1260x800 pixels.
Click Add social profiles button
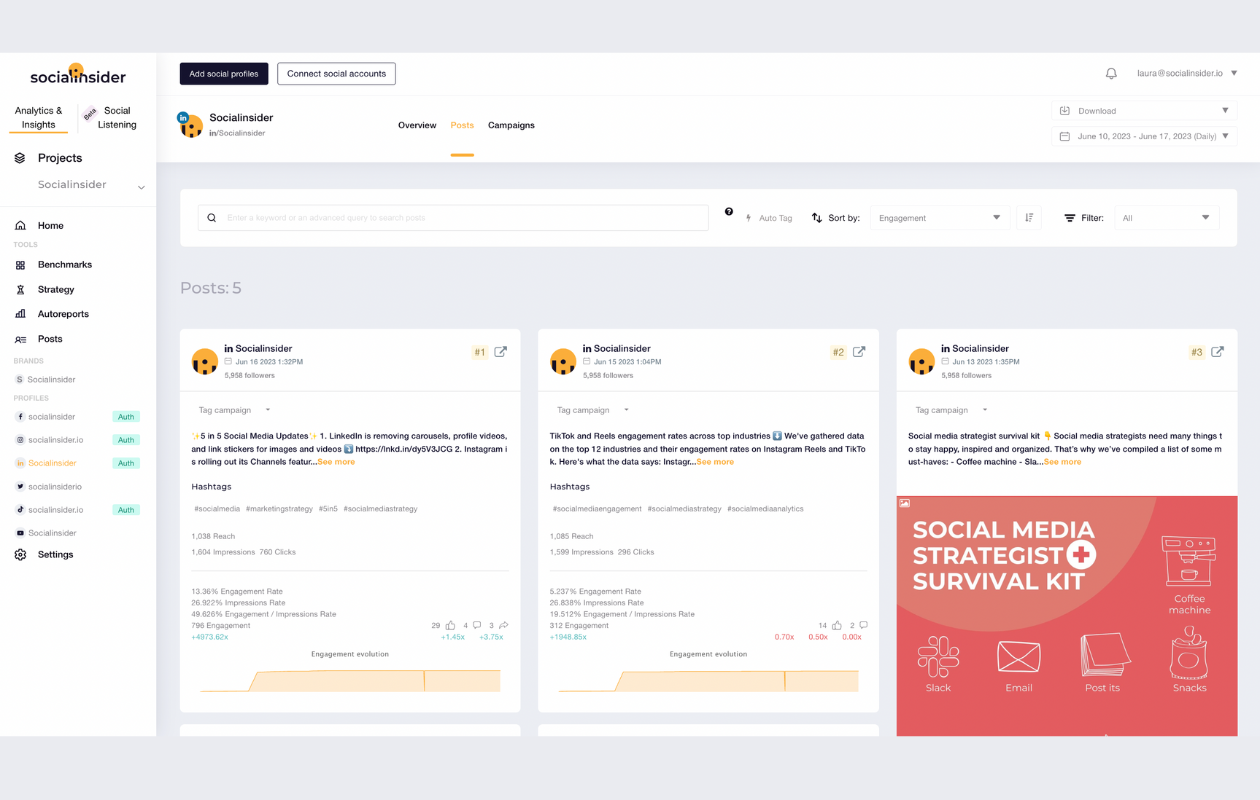click(x=224, y=74)
